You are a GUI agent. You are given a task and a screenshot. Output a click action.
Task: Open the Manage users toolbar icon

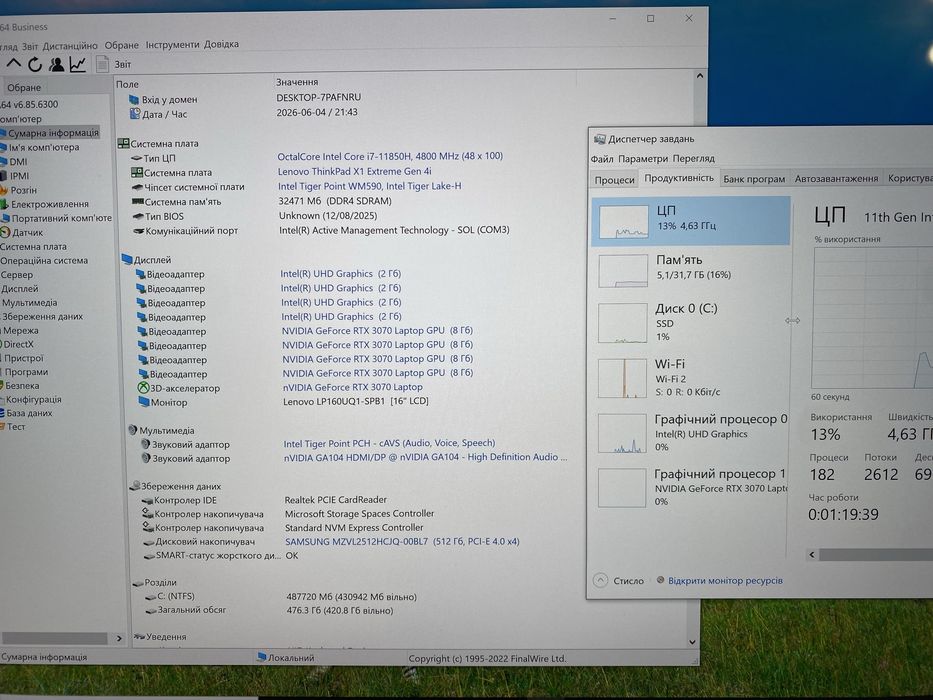click(x=57, y=64)
